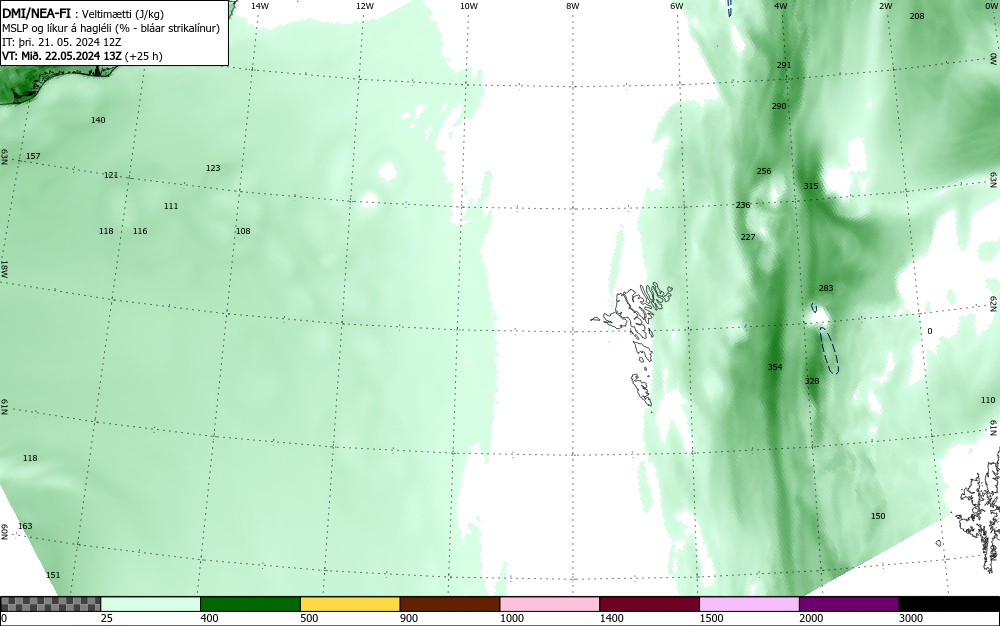Click the map value 151
Image resolution: width=1000 pixels, height=626 pixels.
(x=53, y=575)
